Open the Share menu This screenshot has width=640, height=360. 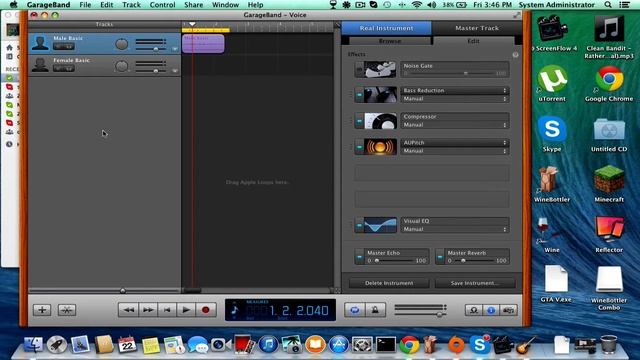pos(193,5)
